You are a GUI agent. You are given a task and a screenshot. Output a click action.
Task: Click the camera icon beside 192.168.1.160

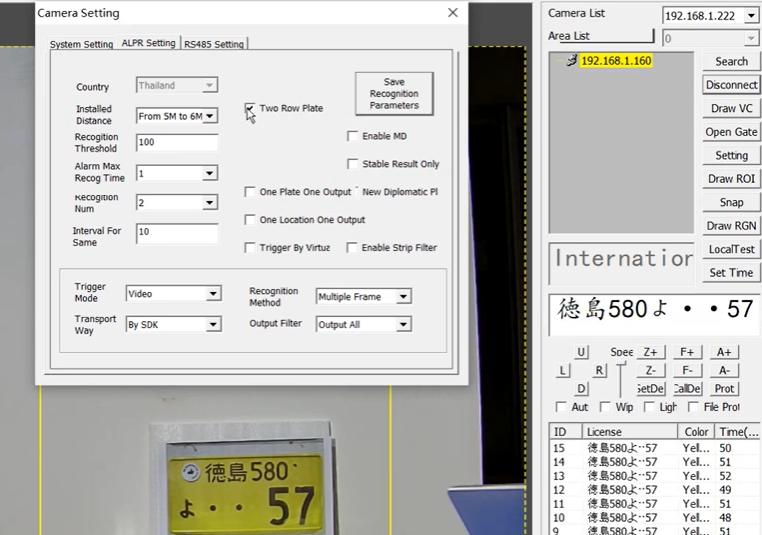coord(570,61)
